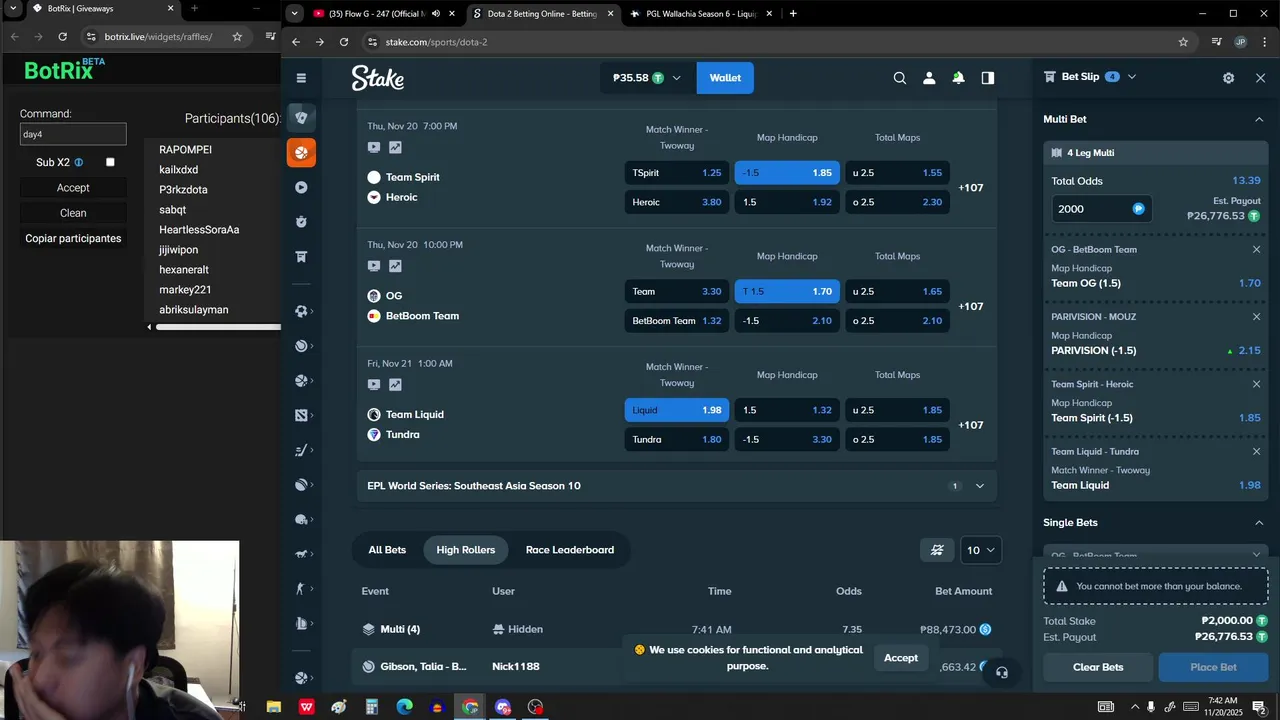Close the Bet Slip panel

[1260, 78]
